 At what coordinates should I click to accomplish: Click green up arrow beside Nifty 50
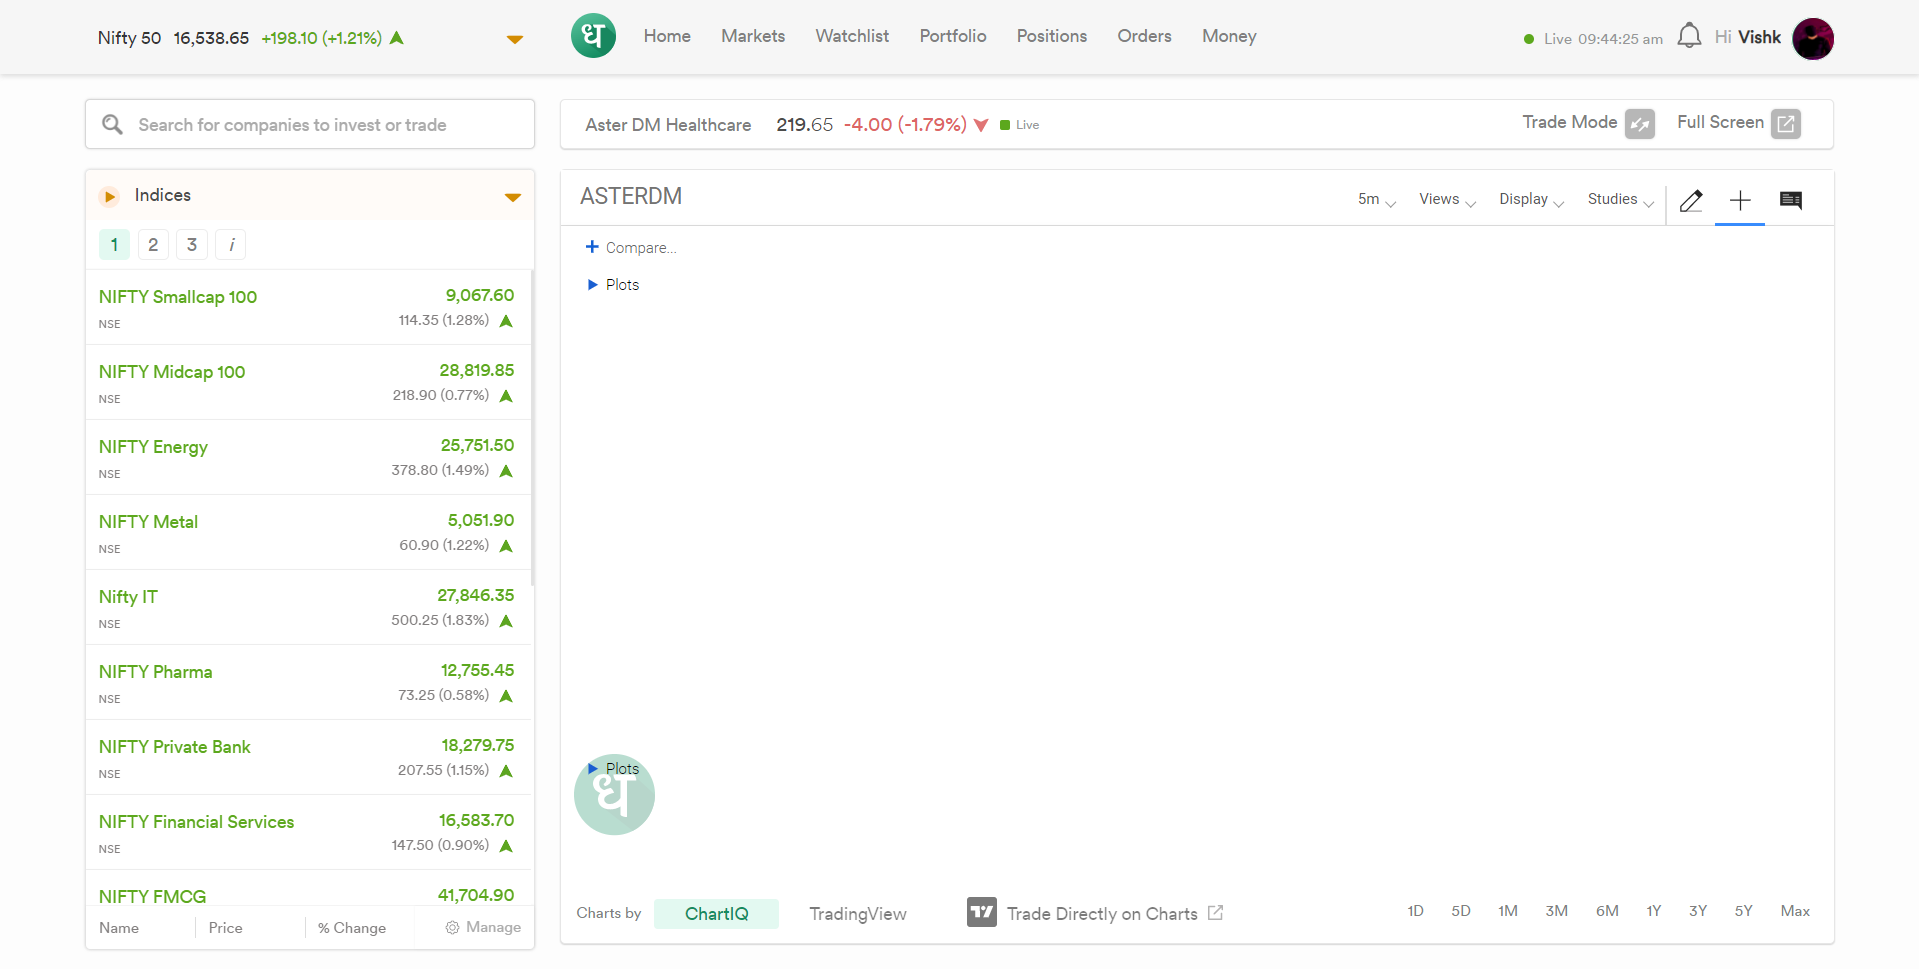396,38
